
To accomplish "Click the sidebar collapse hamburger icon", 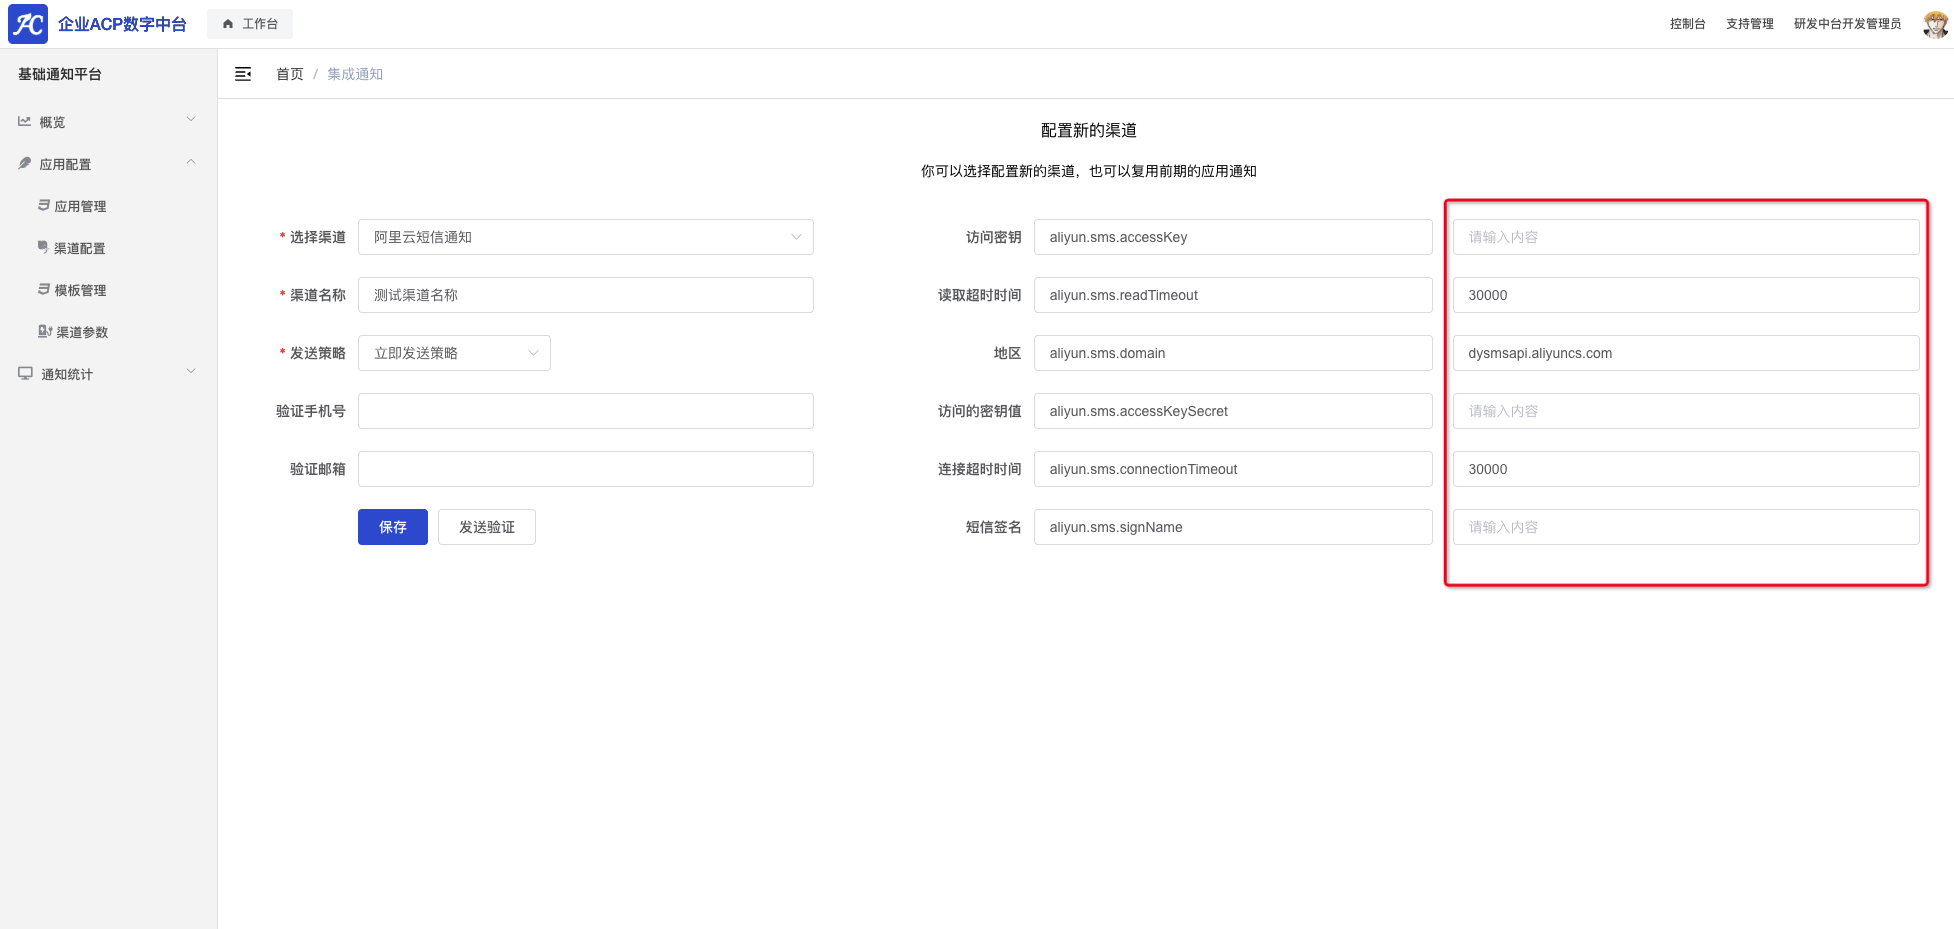I will point(243,74).
